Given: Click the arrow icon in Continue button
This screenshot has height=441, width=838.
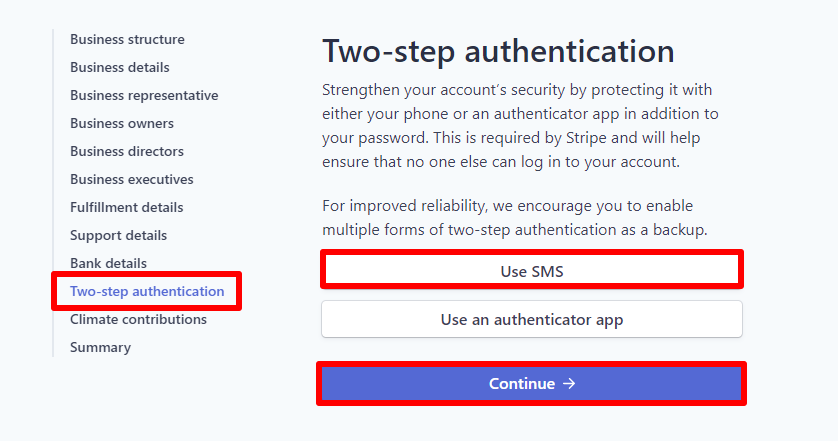Looking at the screenshot, I should click(x=569, y=384).
